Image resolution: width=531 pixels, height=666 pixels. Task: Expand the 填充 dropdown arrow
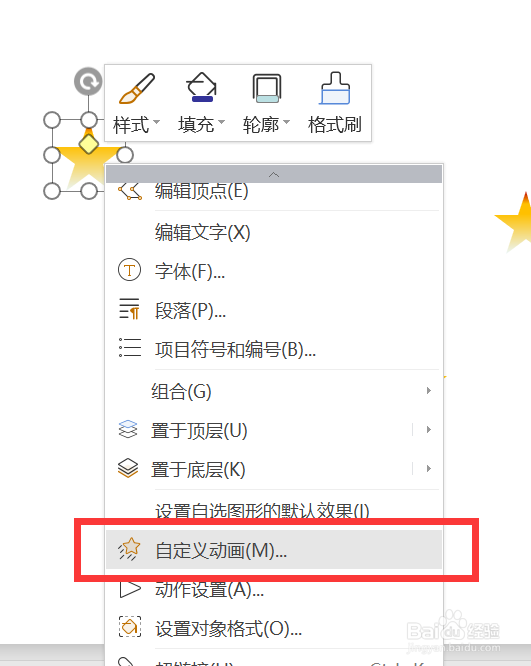[221, 123]
